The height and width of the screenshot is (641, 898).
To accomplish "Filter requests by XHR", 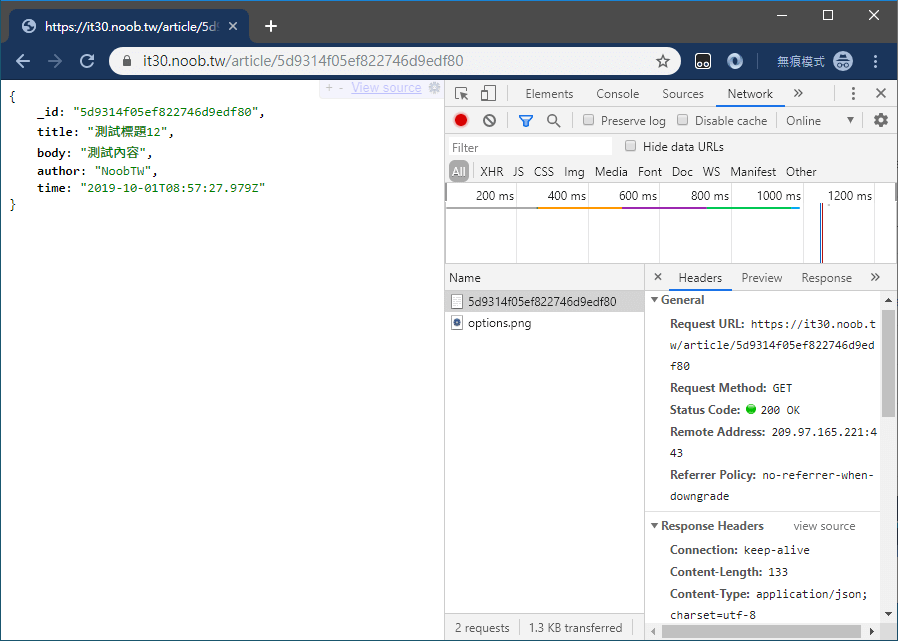I will tap(491, 171).
